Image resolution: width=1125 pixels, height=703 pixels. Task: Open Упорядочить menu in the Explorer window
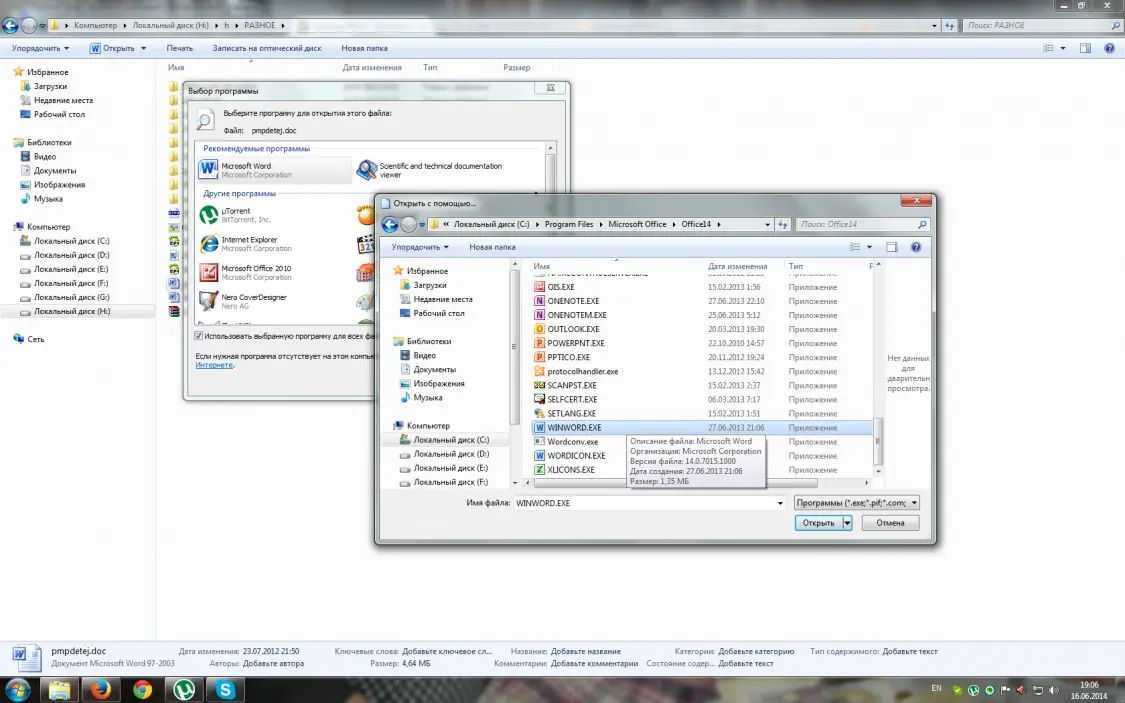[40, 48]
